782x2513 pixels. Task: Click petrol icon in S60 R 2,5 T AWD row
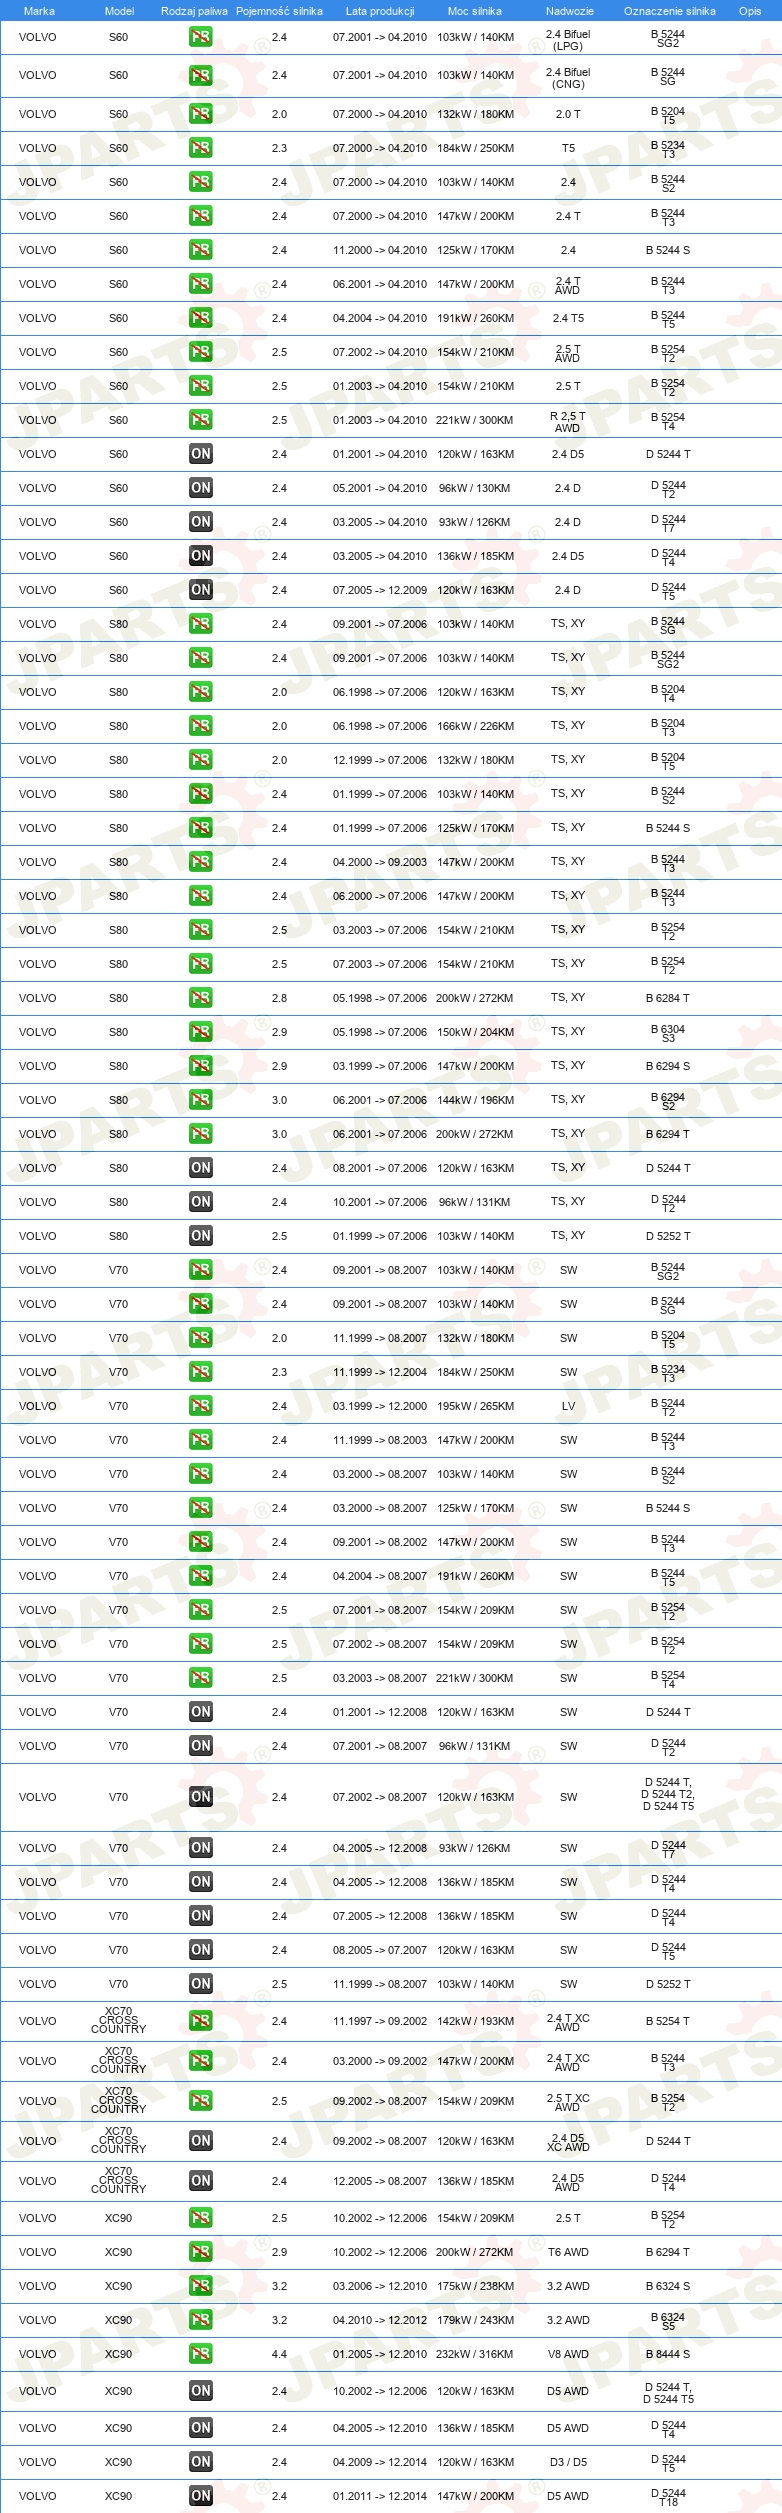click(201, 420)
